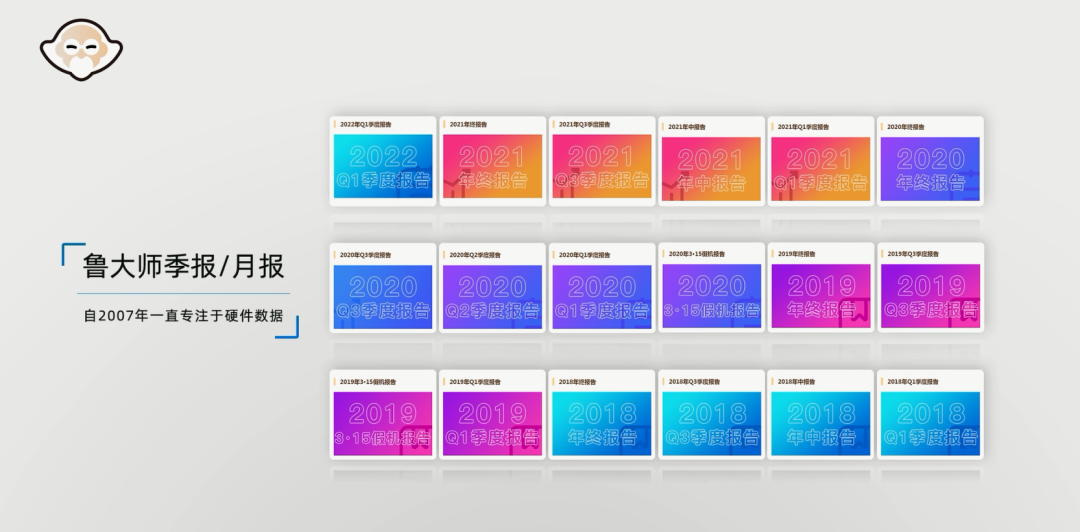This screenshot has width=1080, height=532.
Task: Open the 2018年Q1季度报告 card
Action: point(931,415)
